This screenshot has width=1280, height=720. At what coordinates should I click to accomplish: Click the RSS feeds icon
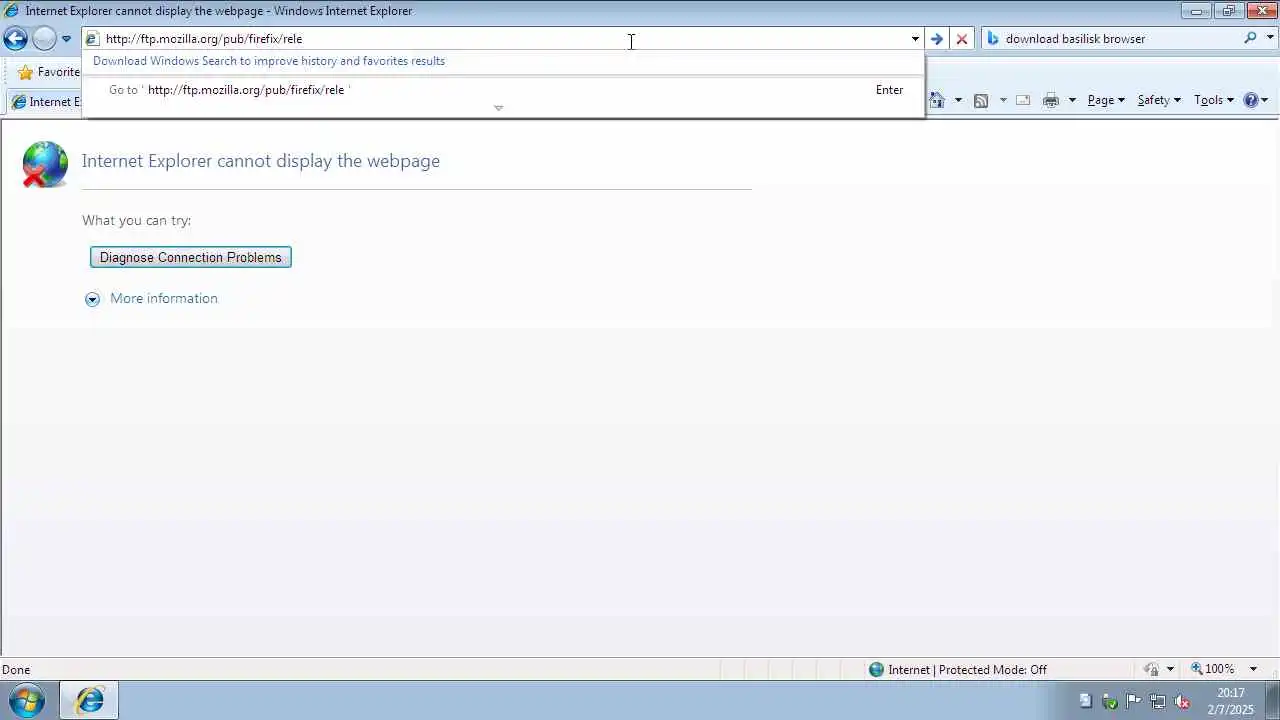pos(981,100)
